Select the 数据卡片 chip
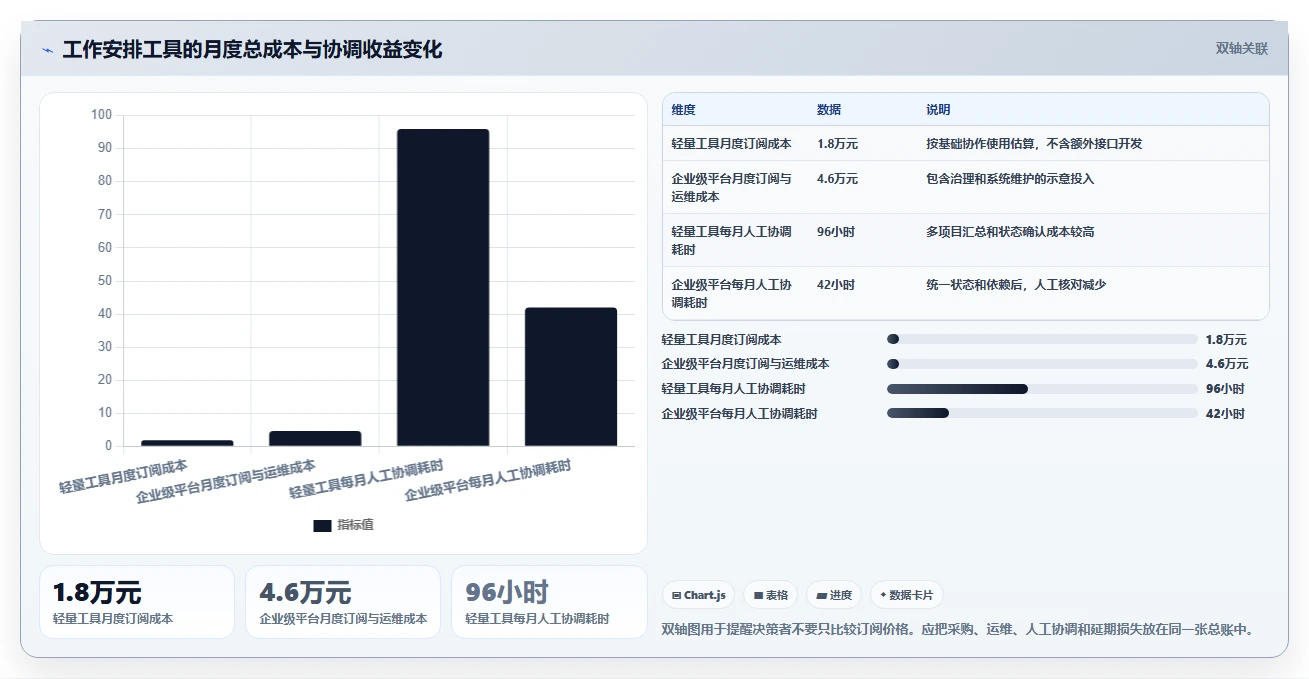The width and height of the screenshot is (1309, 679). (906, 595)
